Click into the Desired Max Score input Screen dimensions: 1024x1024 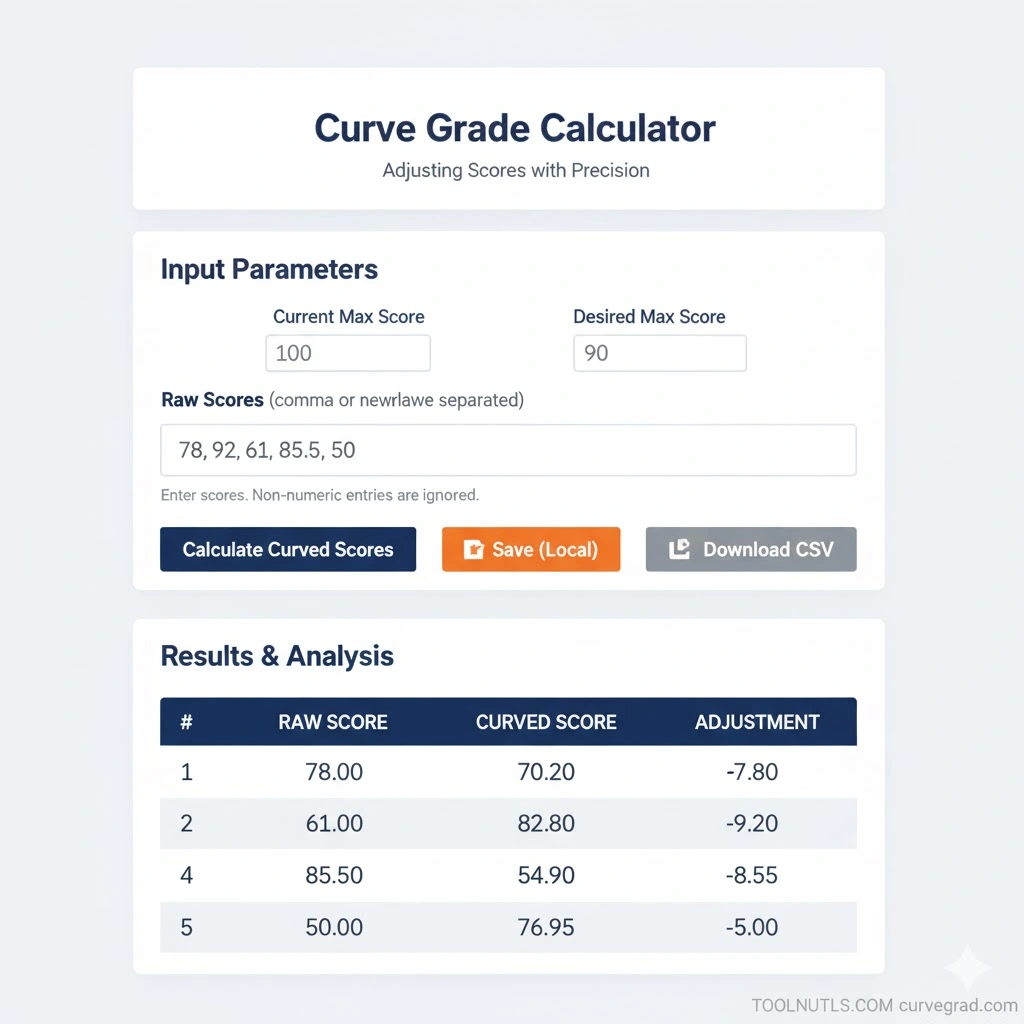point(659,353)
